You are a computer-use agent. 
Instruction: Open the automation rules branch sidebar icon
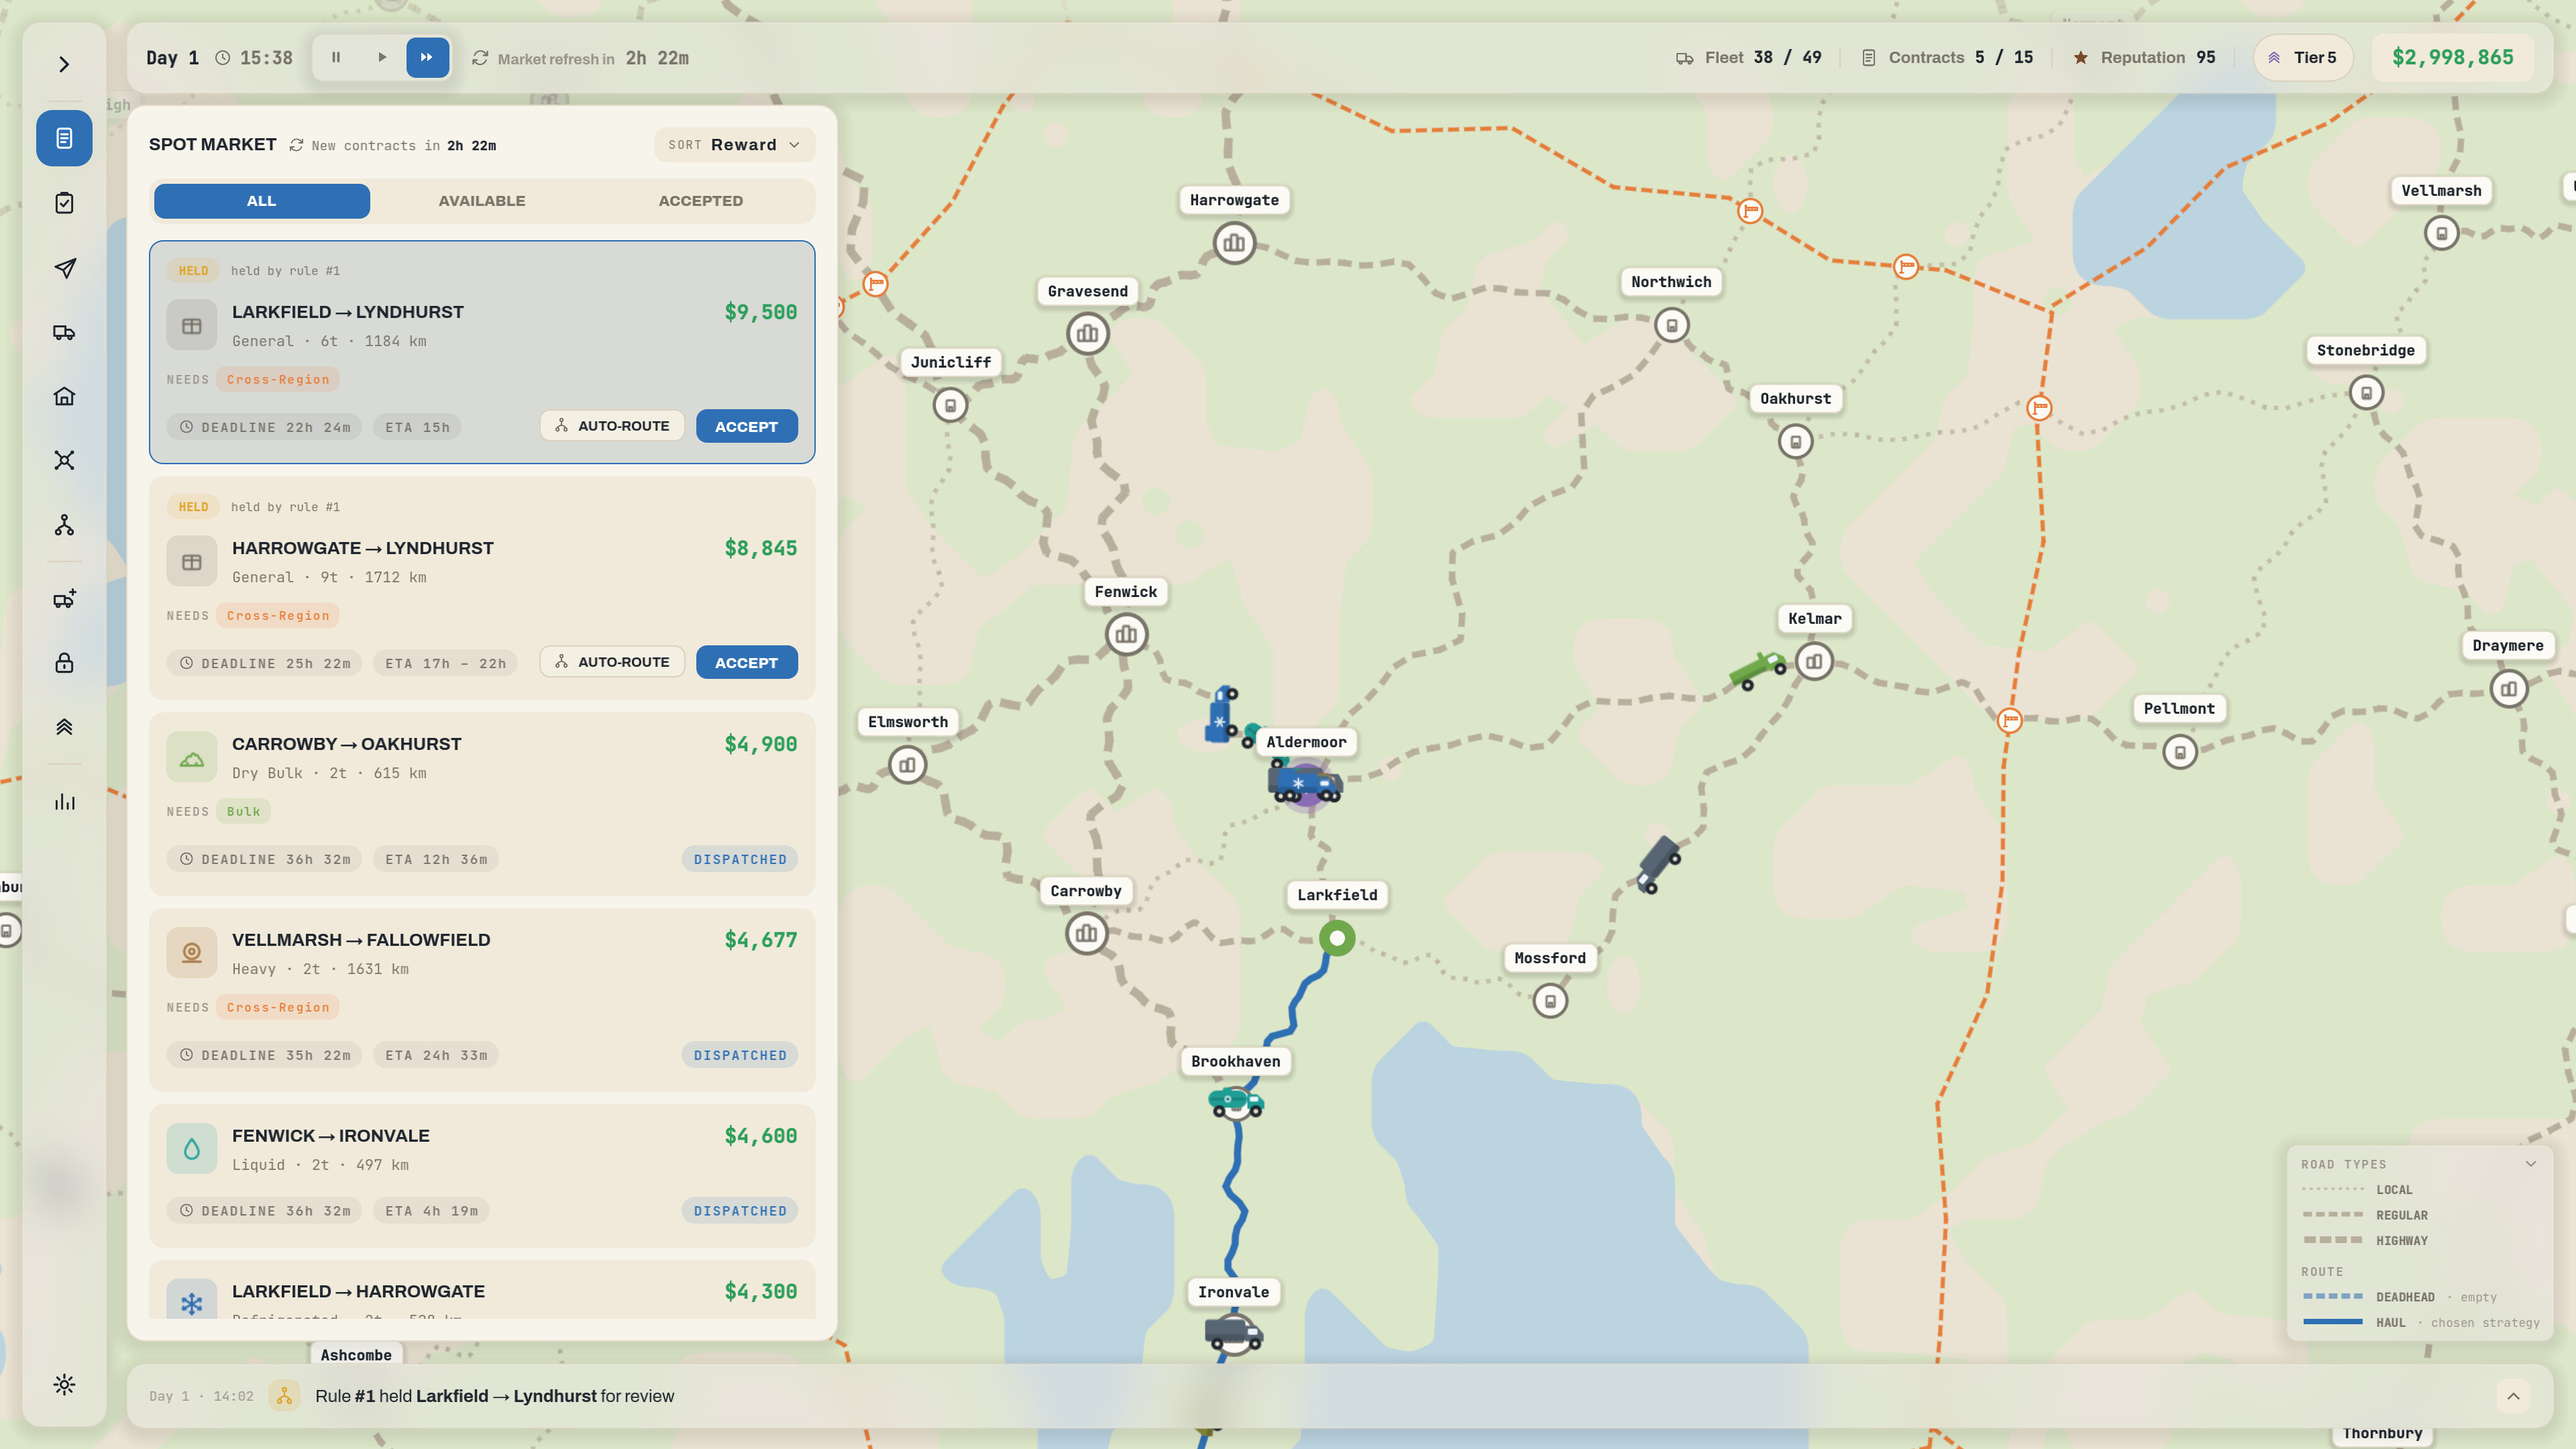click(64, 525)
